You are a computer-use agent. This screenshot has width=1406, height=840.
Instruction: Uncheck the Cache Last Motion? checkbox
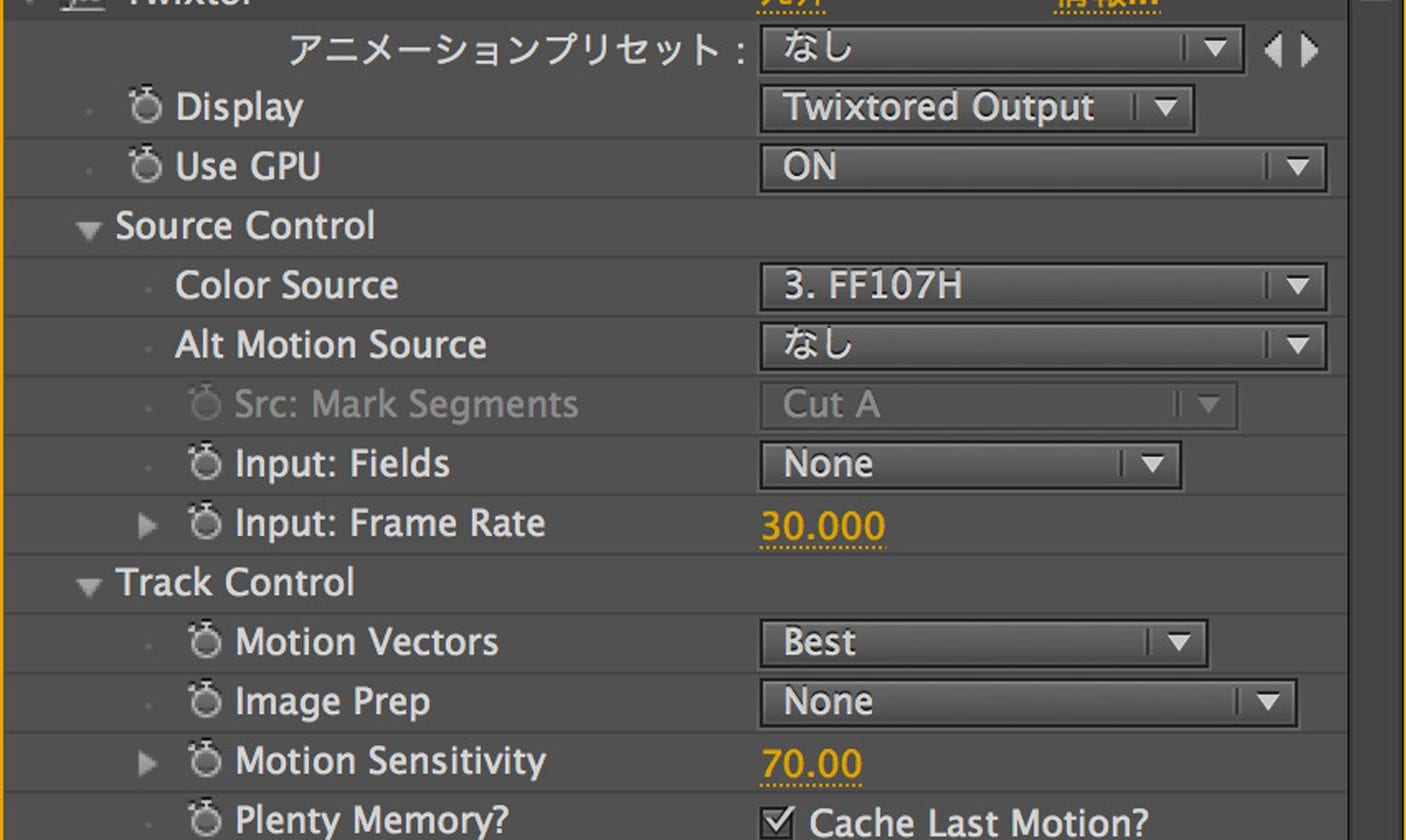777,823
